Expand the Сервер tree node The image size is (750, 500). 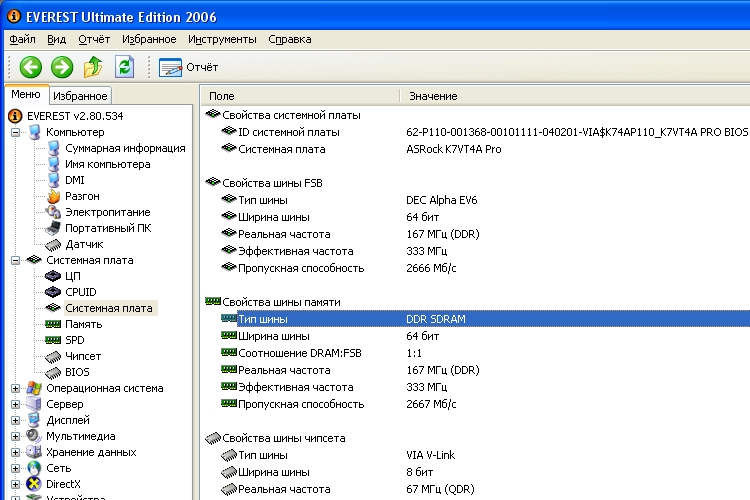(15, 404)
